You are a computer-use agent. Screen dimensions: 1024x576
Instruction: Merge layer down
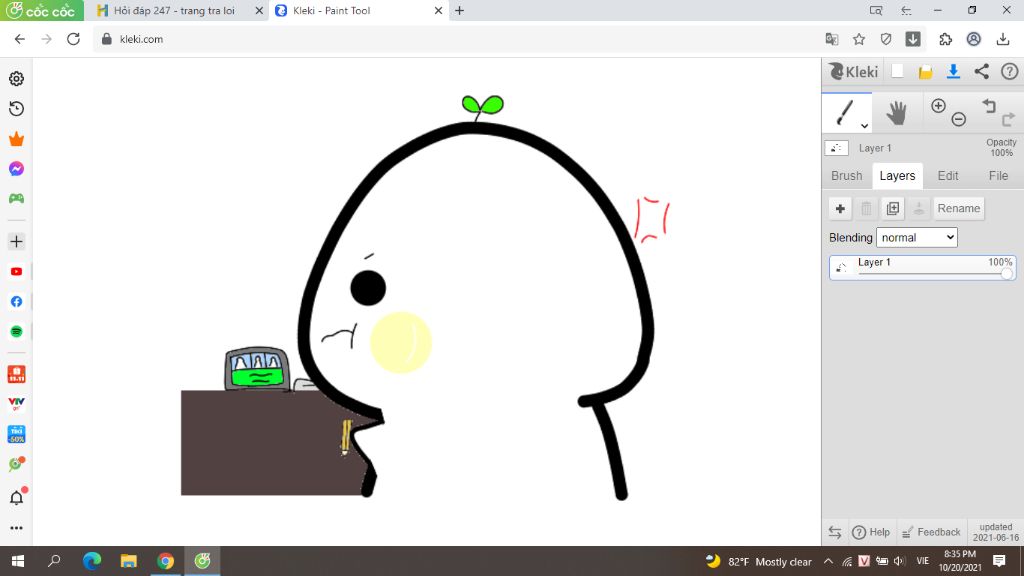point(919,208)
